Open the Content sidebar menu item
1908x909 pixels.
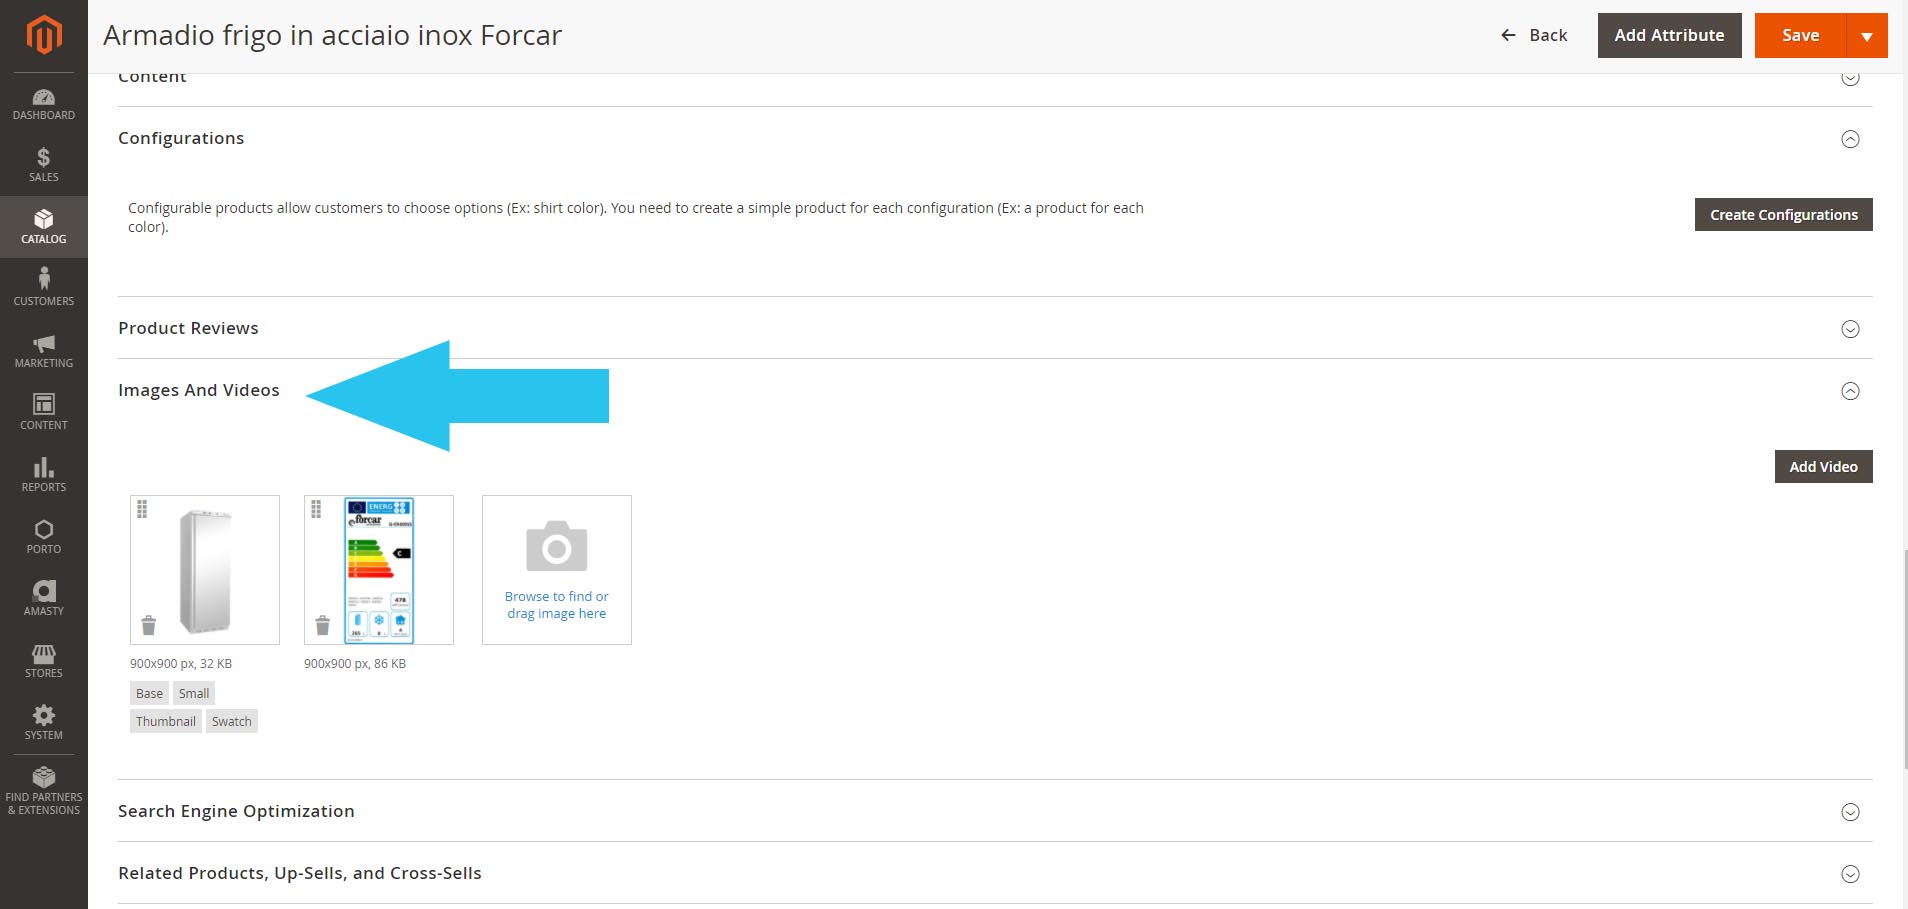44,412
